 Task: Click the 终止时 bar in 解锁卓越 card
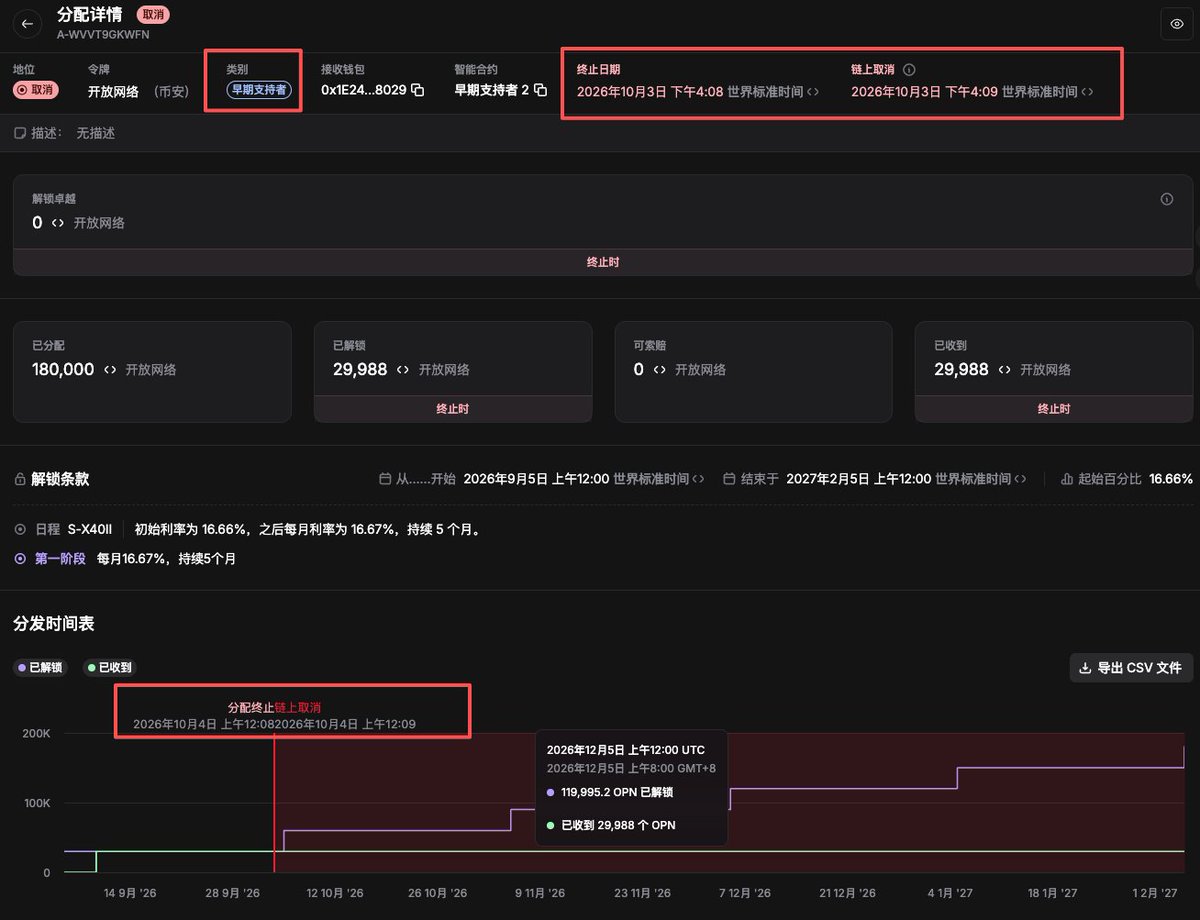click(x=603, y=262)
